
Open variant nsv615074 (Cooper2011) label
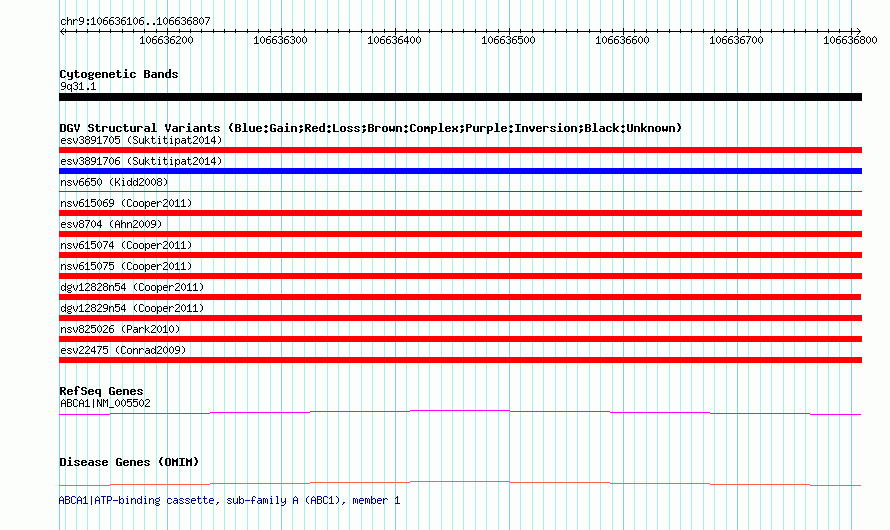(x=126, y=245)
